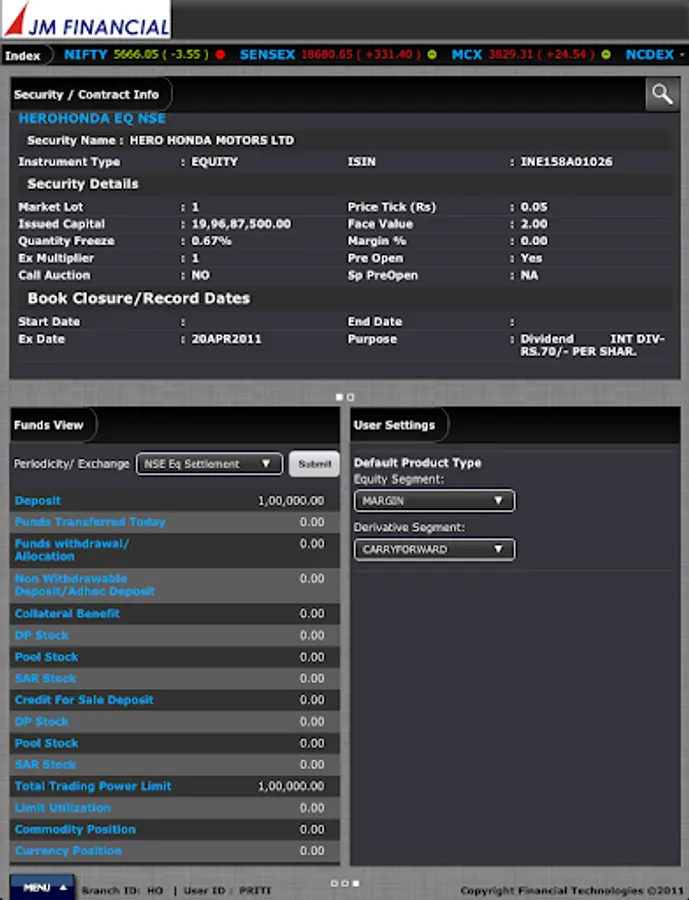This screenshot has width=689, height=900.
Task: Click Security Name HERO HONDA MOTORS LTD
Action: (x=212, y=141)
